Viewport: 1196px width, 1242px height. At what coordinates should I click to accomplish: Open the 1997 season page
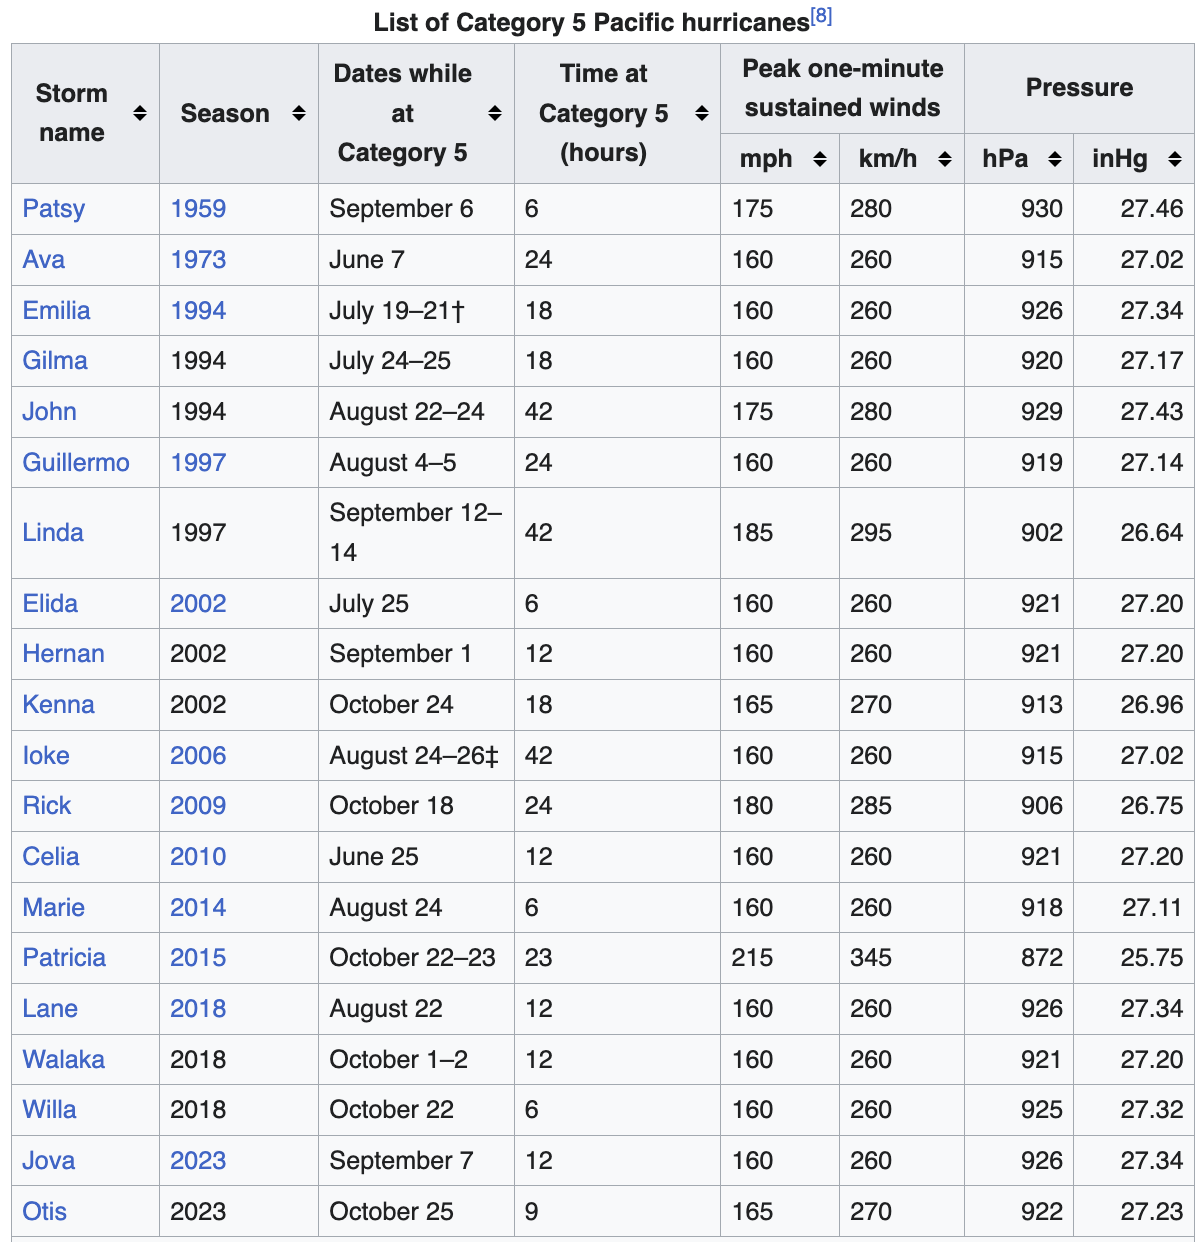pos(198,463)
